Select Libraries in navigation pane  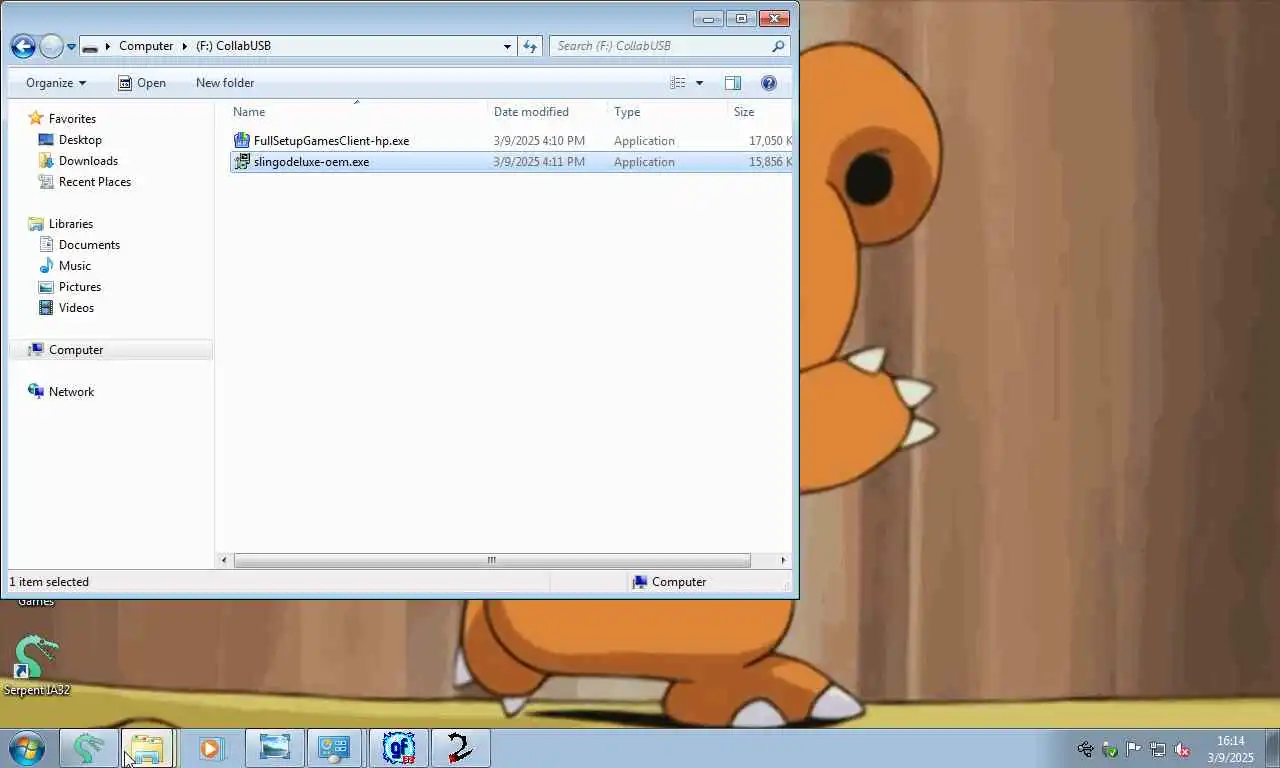click(71, 224)
